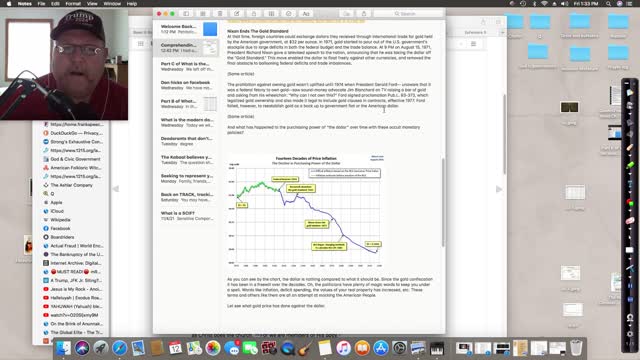Insert a table using the table icon
The height and width of the screenshot is (360, 640).
271,13
